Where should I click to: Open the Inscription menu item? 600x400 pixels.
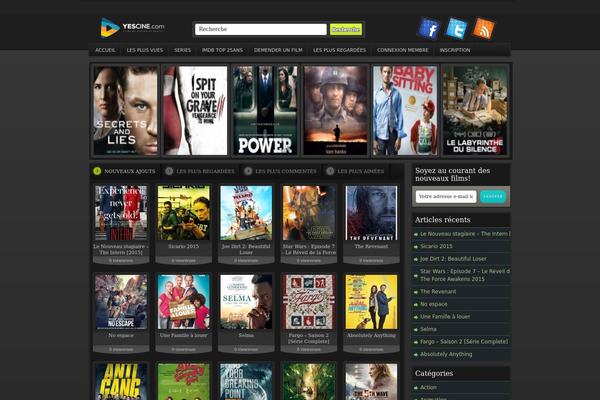click(x=455, y=50)
